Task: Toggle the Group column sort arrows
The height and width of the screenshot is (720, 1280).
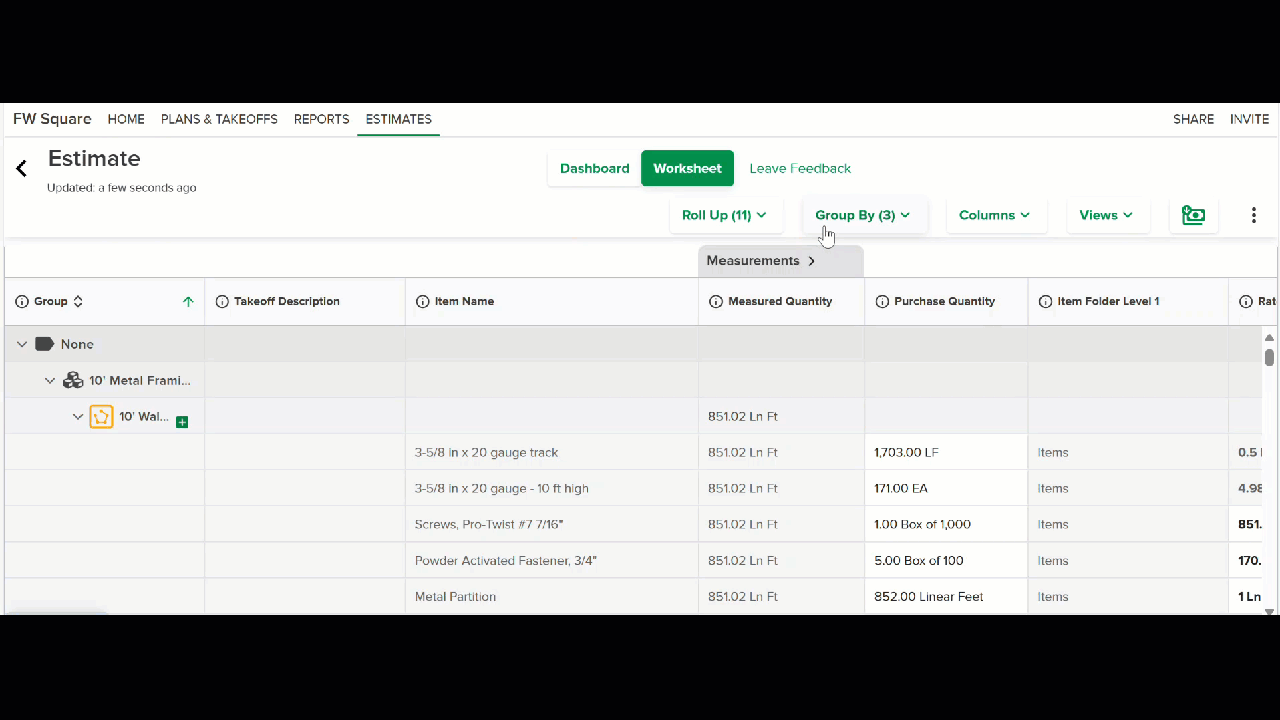Action: point(78,301)
